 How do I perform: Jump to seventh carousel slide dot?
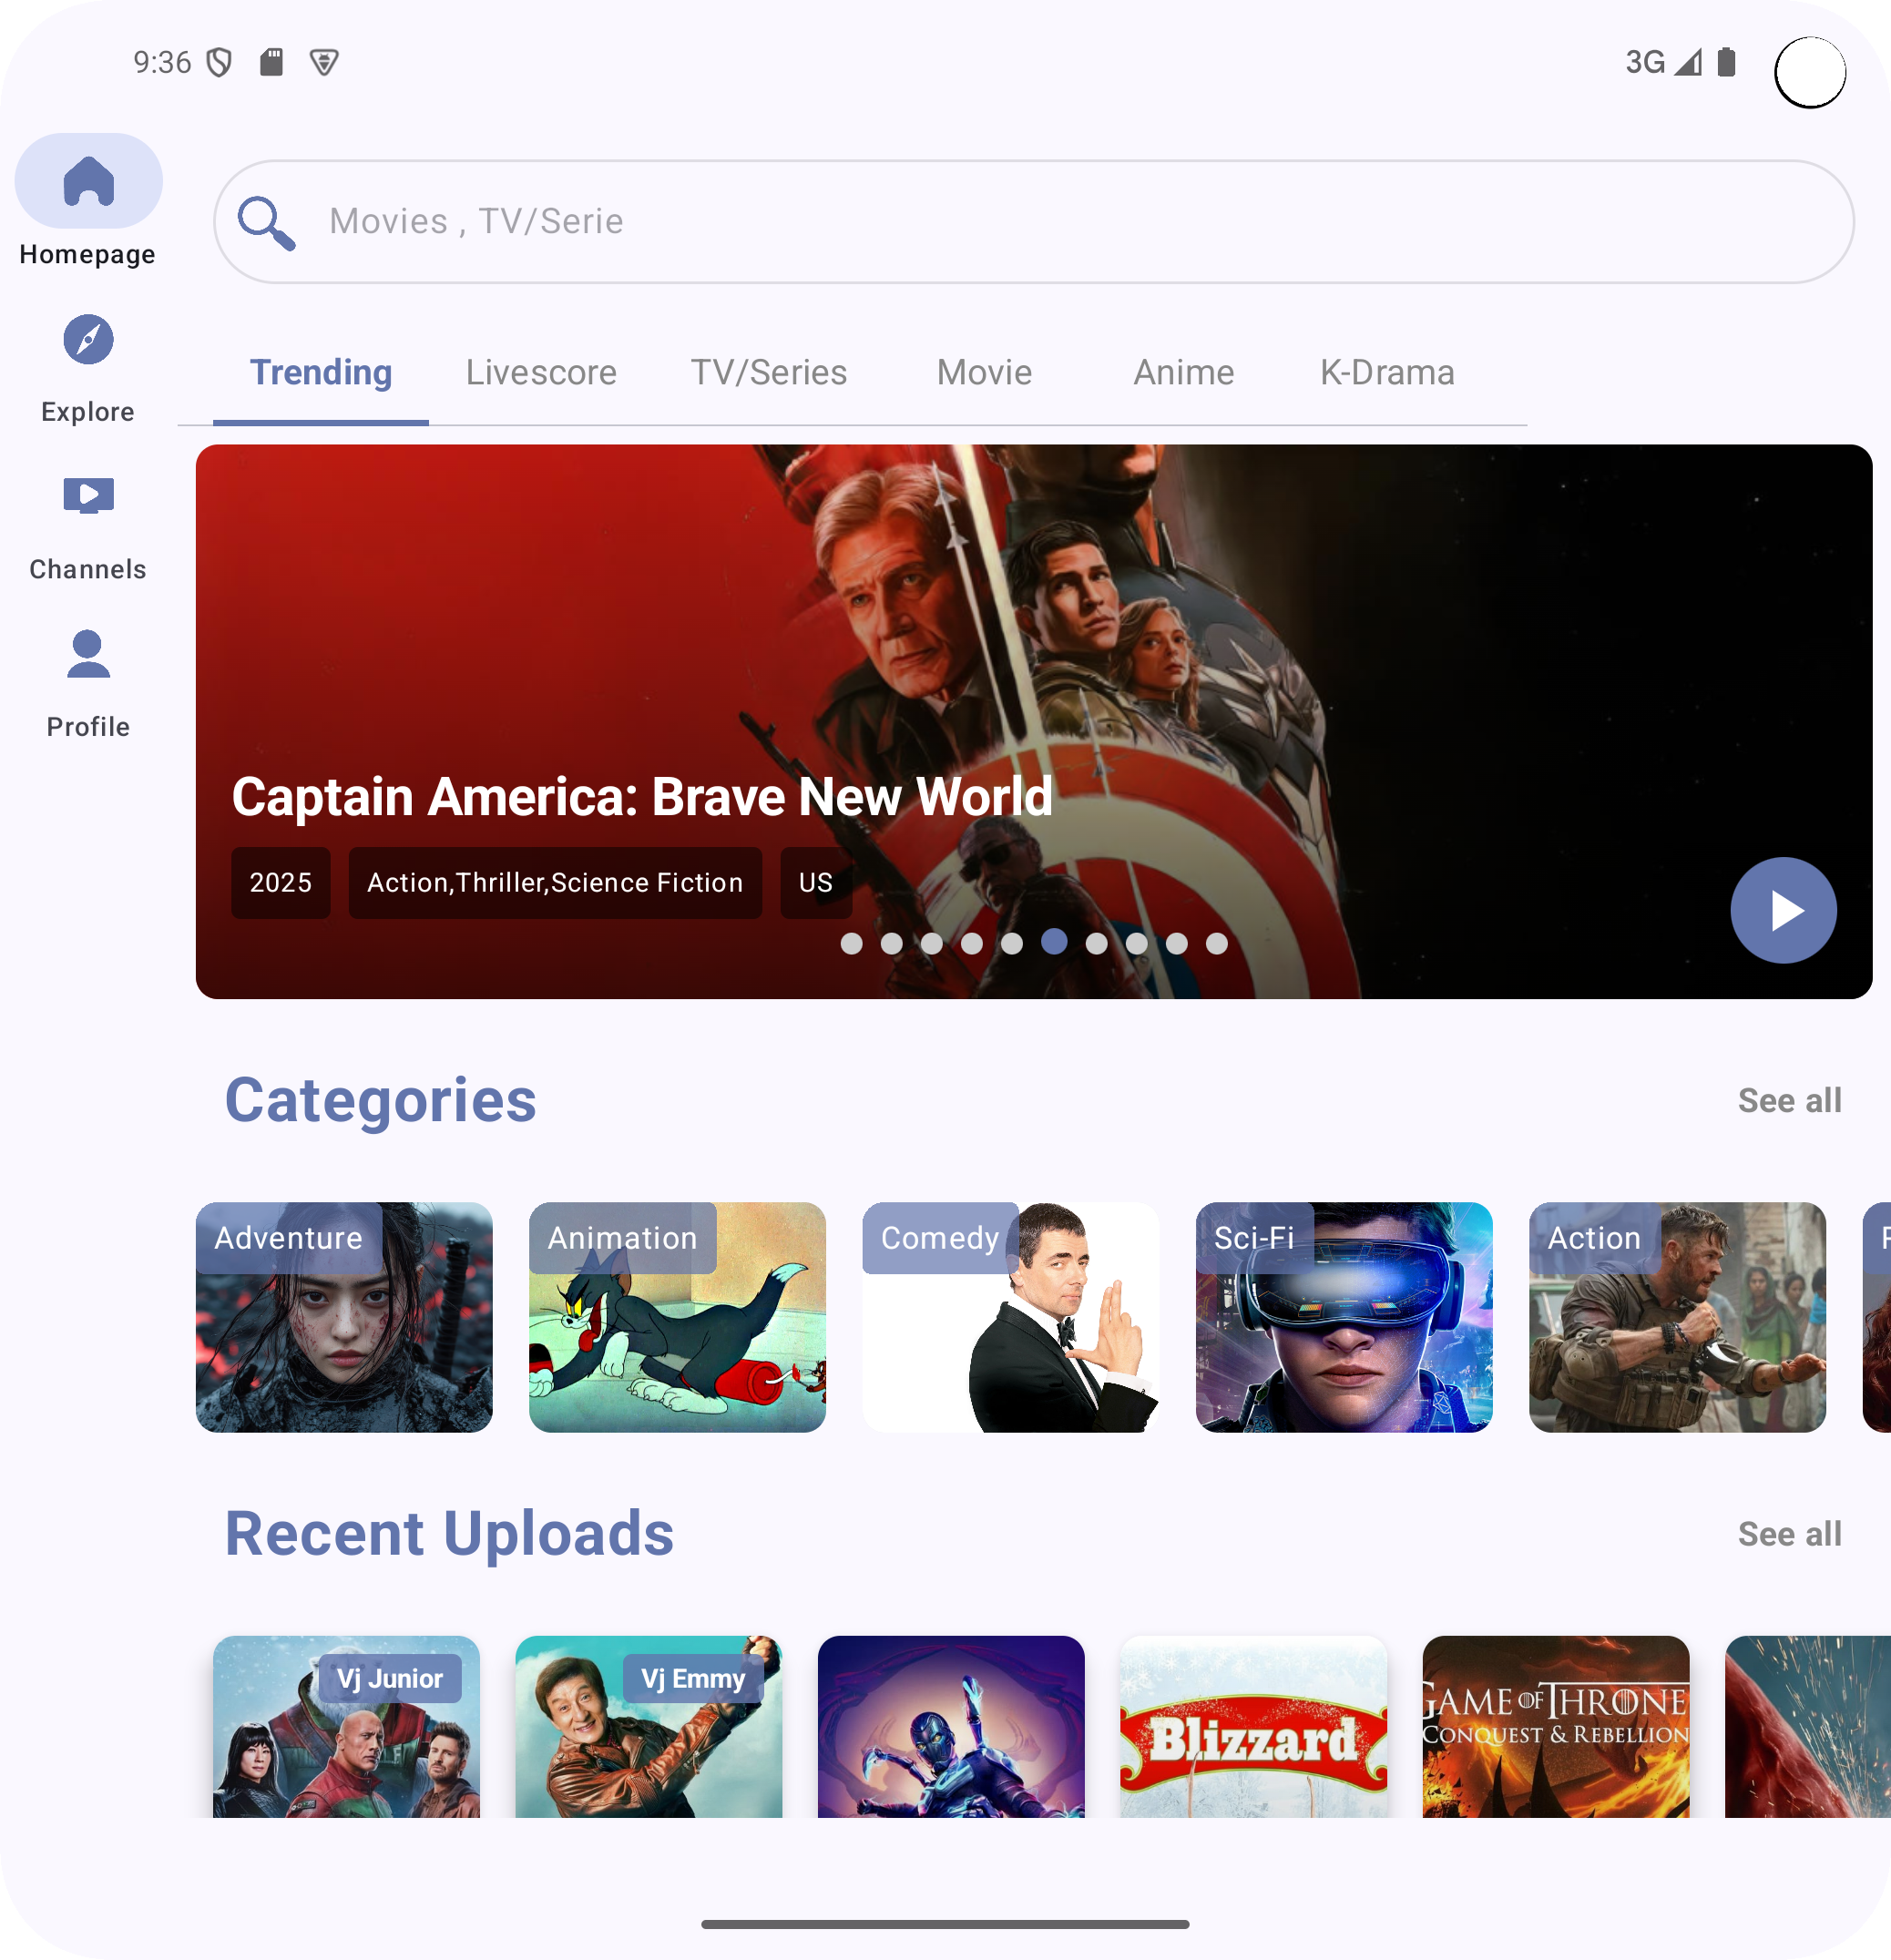click(x=1096, y=943)
